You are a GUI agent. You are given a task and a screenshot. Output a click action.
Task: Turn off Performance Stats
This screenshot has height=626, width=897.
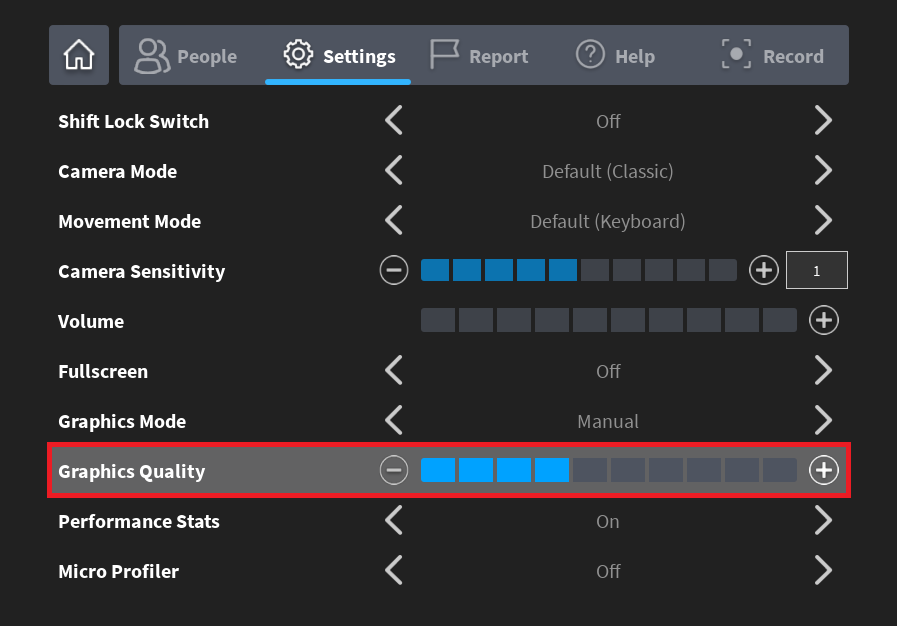coord(823,520)
